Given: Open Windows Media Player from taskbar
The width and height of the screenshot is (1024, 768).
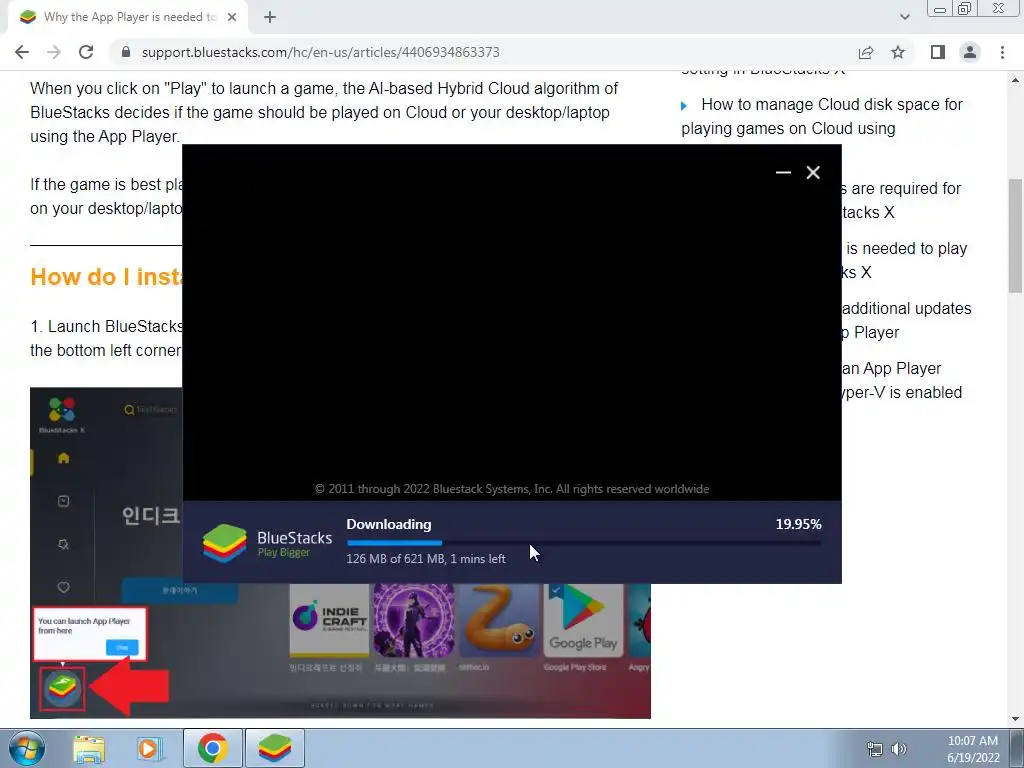Looking at the screenshot, I should pyautogui.click(x=150, y=748).
